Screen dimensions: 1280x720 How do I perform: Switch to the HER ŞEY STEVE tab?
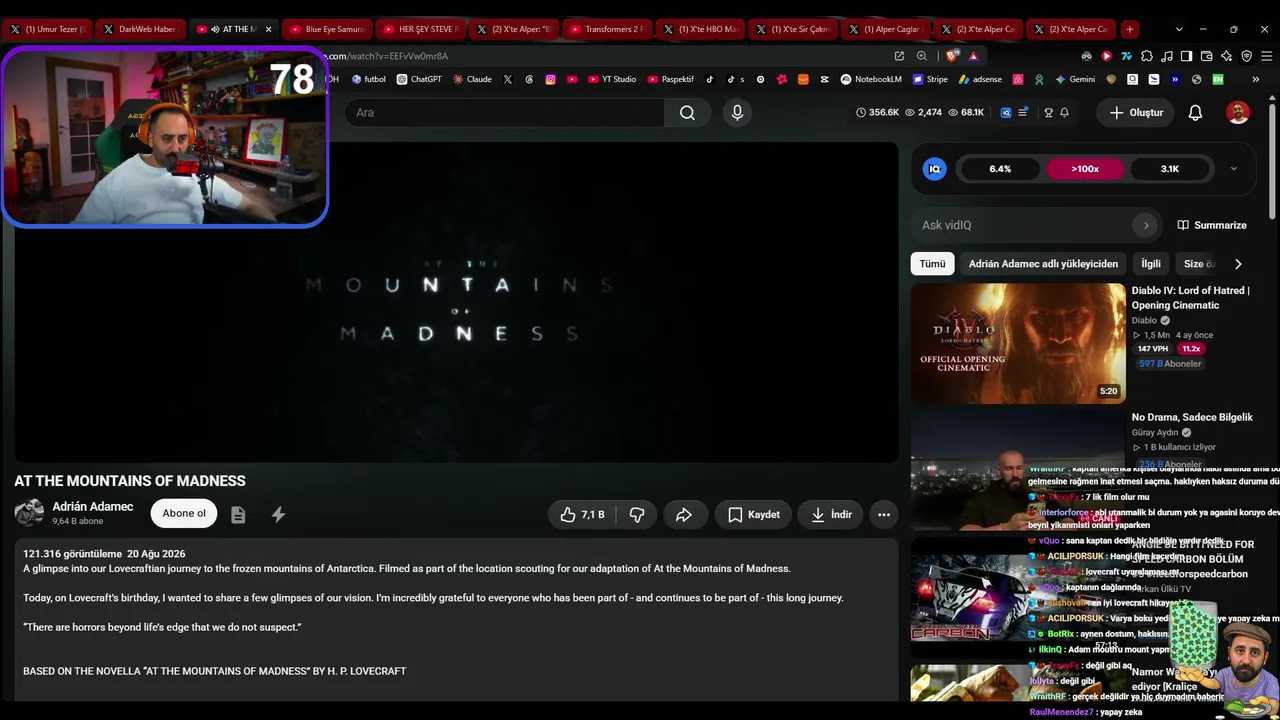pos(419,29)
